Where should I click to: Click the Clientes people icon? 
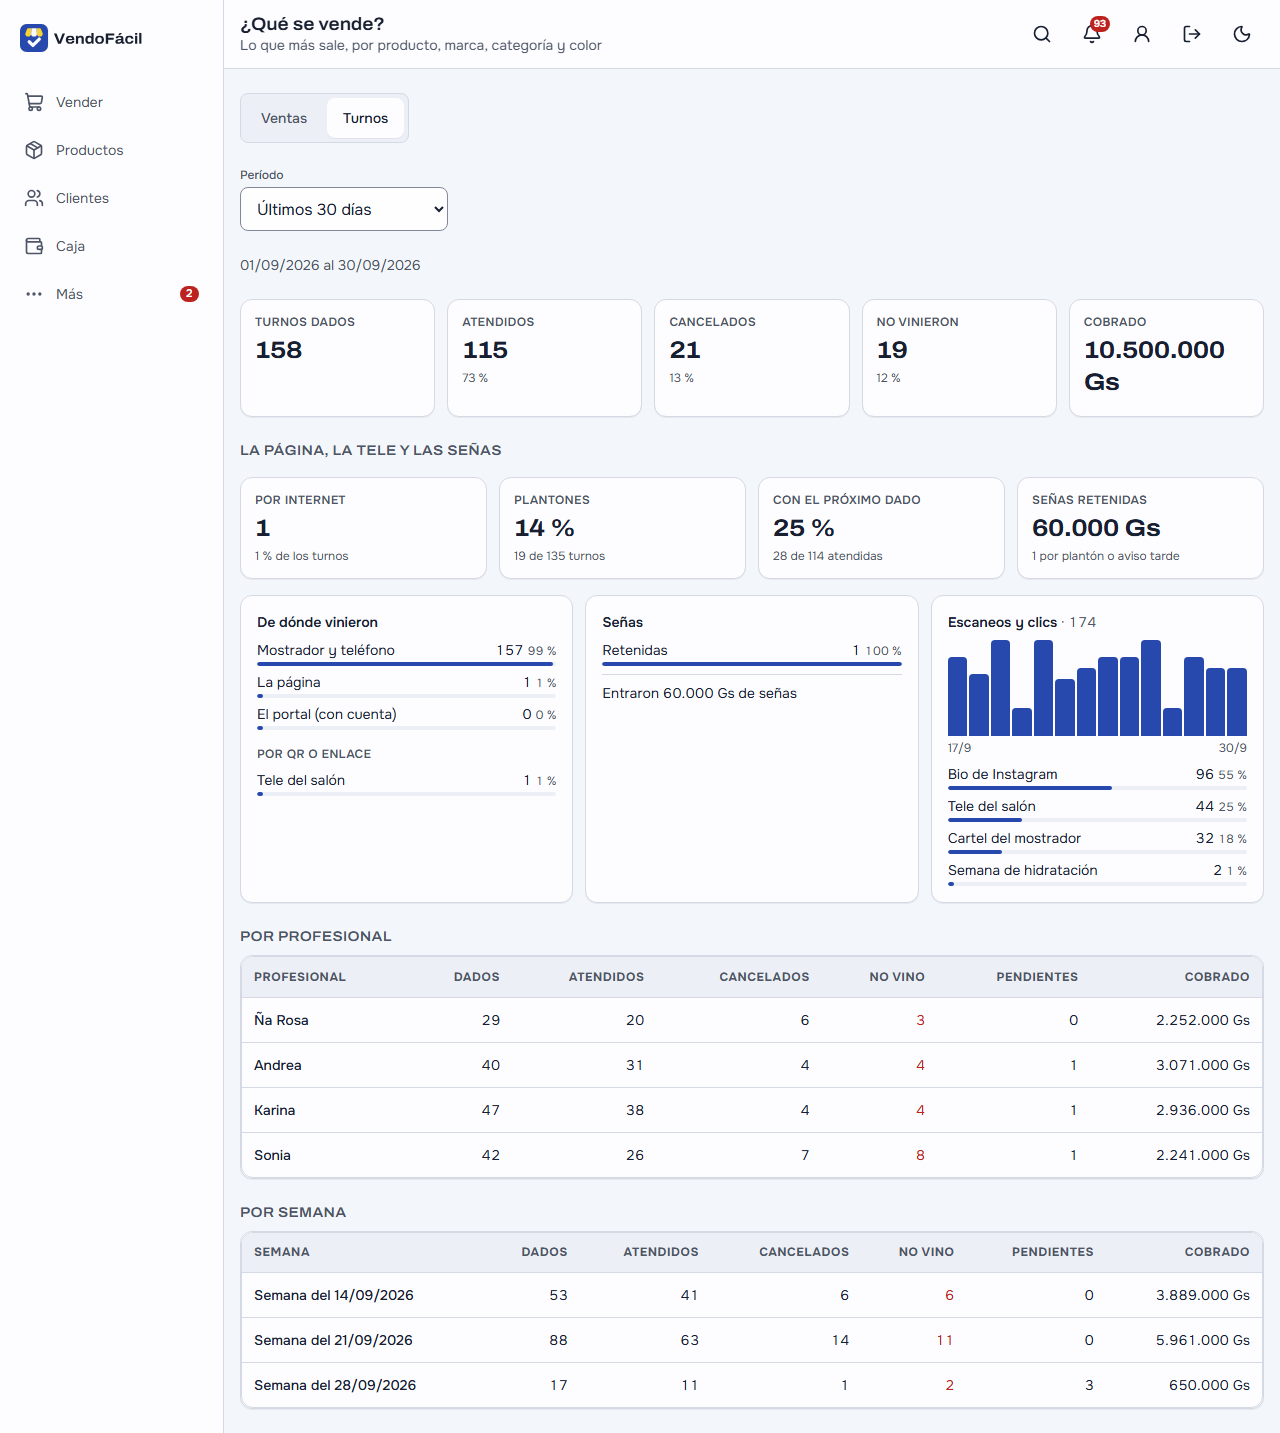click(x=34, y=198)
